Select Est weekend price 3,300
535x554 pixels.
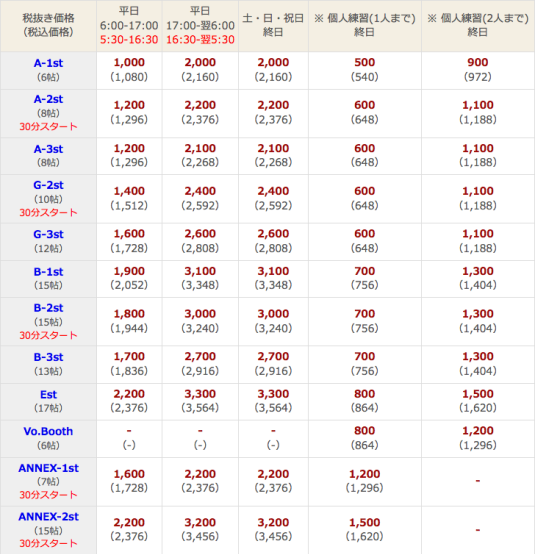pos(273,394)
